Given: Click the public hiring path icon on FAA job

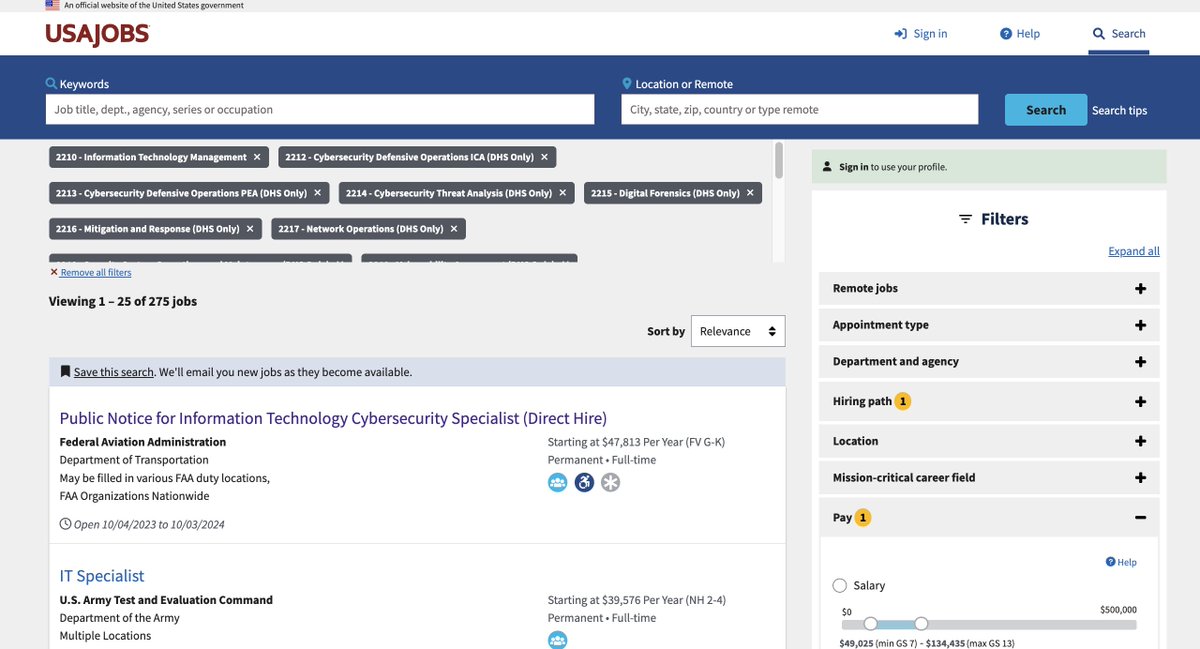Looking at the screenshot, I should pos(558,483).
